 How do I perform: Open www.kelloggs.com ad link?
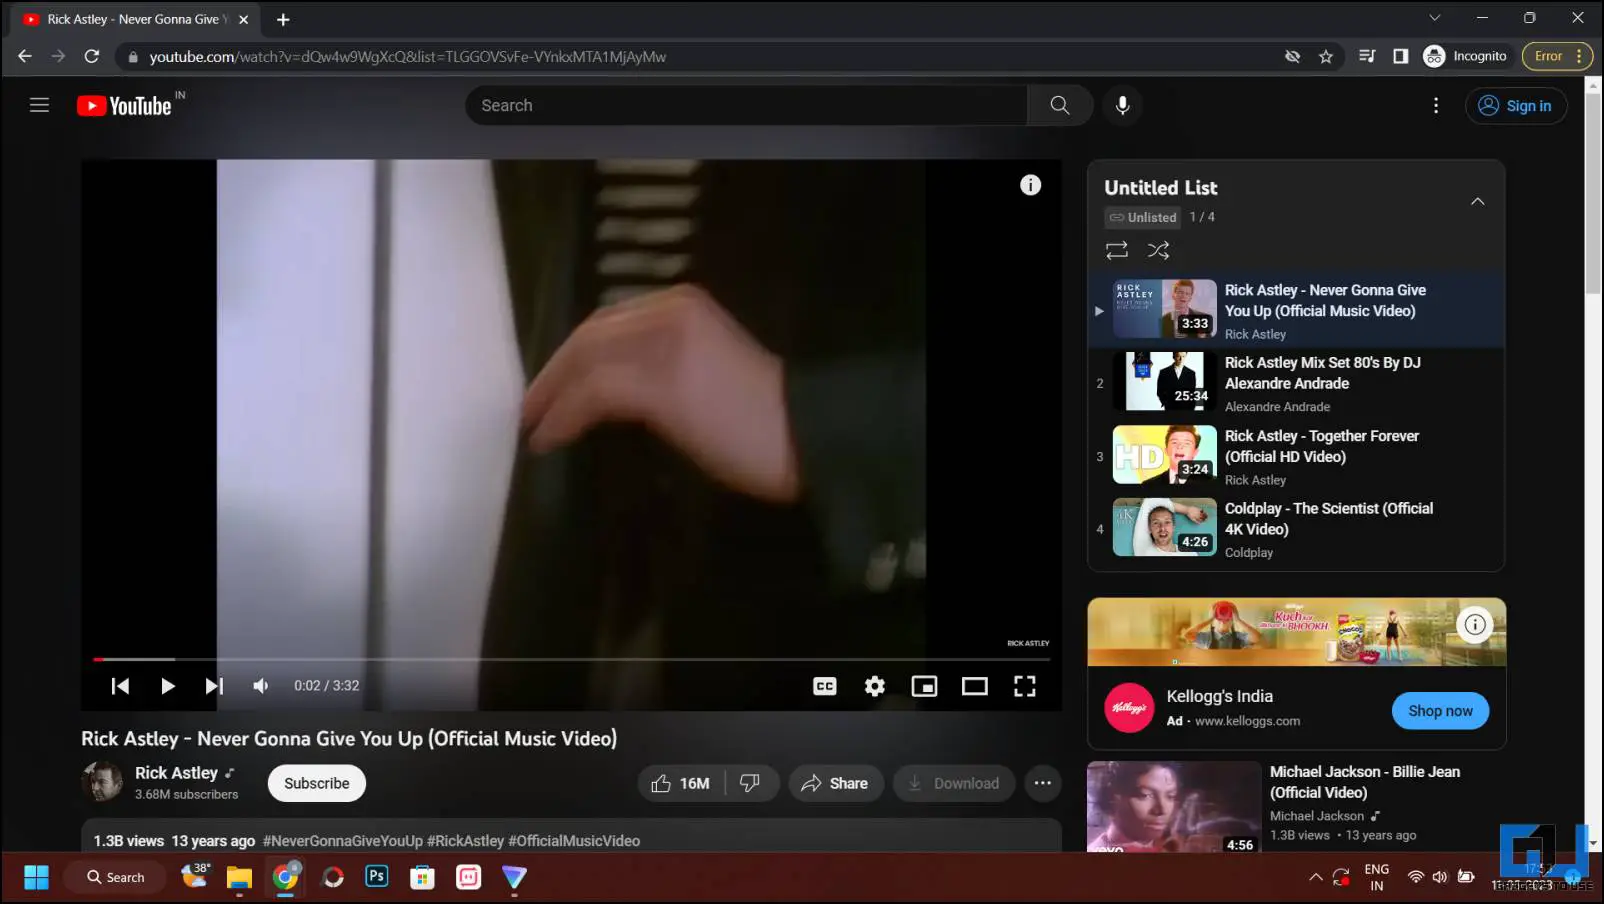click(1247, 721)
